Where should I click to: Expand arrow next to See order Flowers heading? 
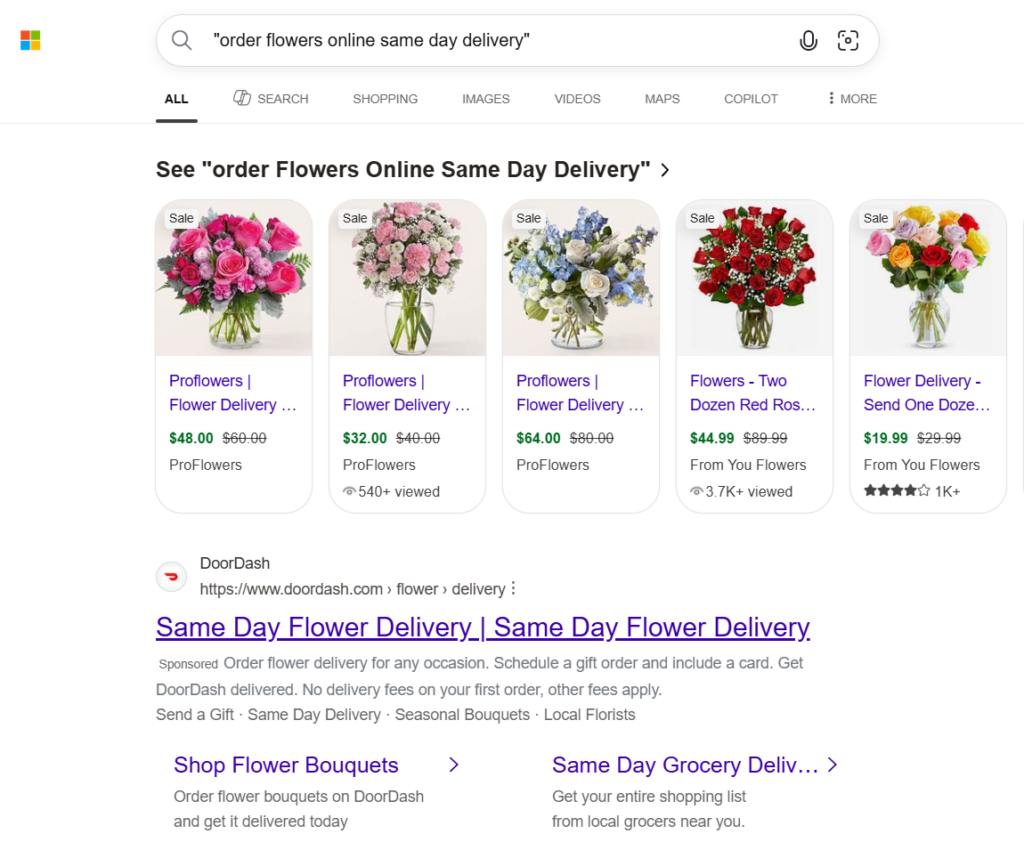pyautogui.click(x=665, y=170)
